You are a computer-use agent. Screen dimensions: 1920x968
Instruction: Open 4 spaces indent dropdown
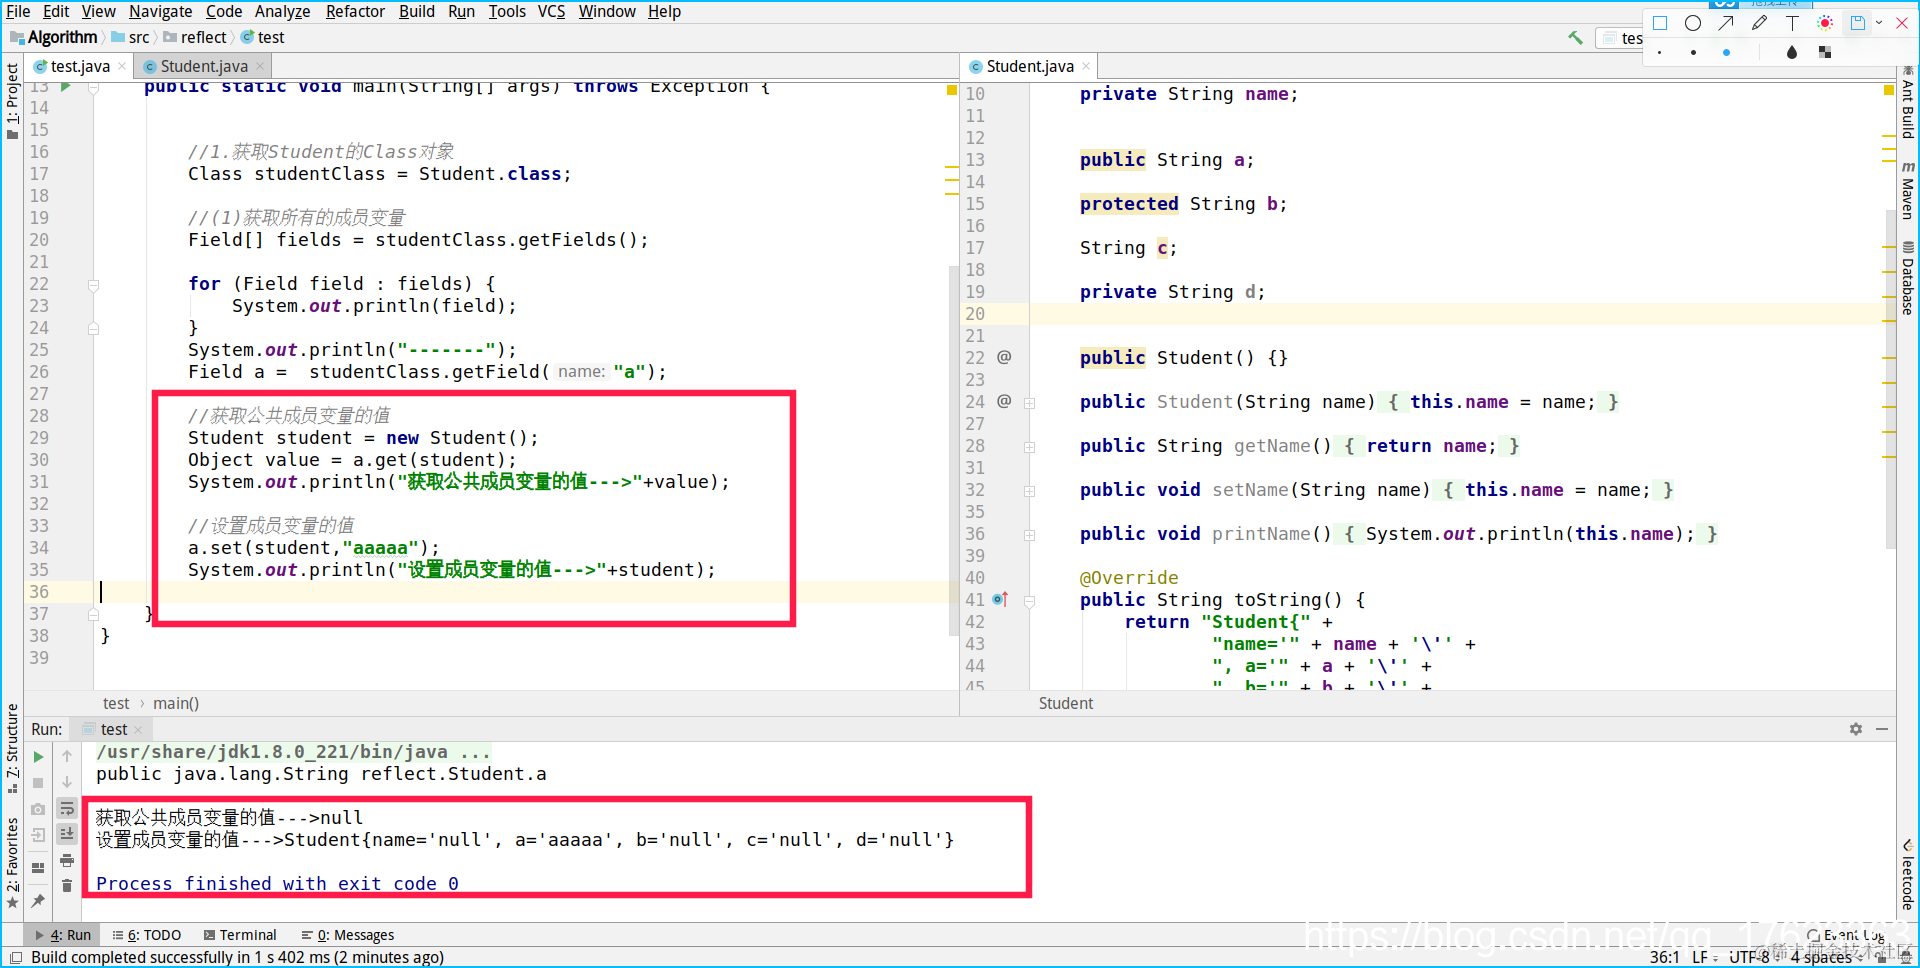pos(1826,957)
